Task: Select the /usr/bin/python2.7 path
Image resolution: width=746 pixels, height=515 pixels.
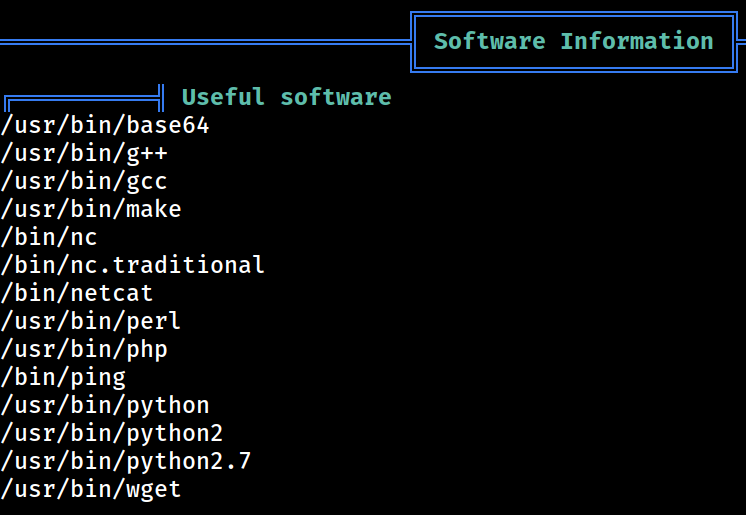Action: pyautogui.click(x=126, y=461)
